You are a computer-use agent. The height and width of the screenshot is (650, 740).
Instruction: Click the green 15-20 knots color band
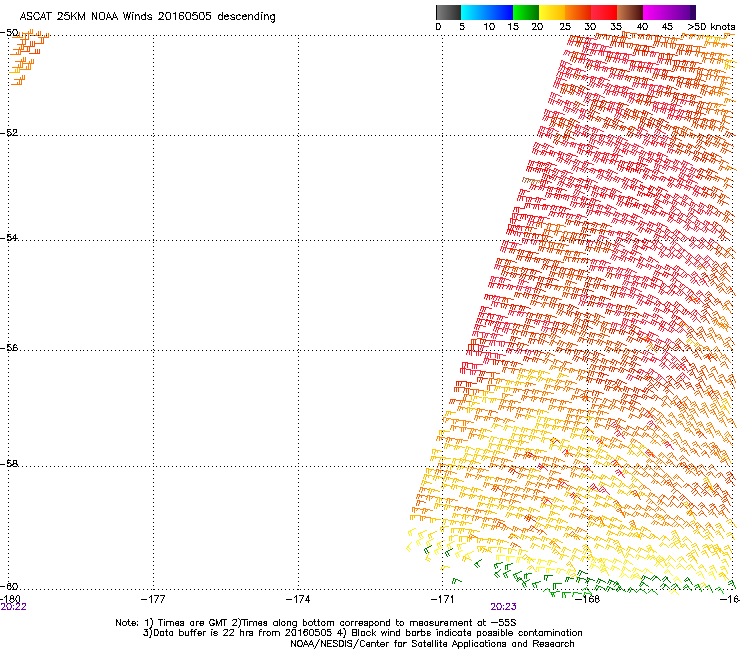[x=526, y=12]
